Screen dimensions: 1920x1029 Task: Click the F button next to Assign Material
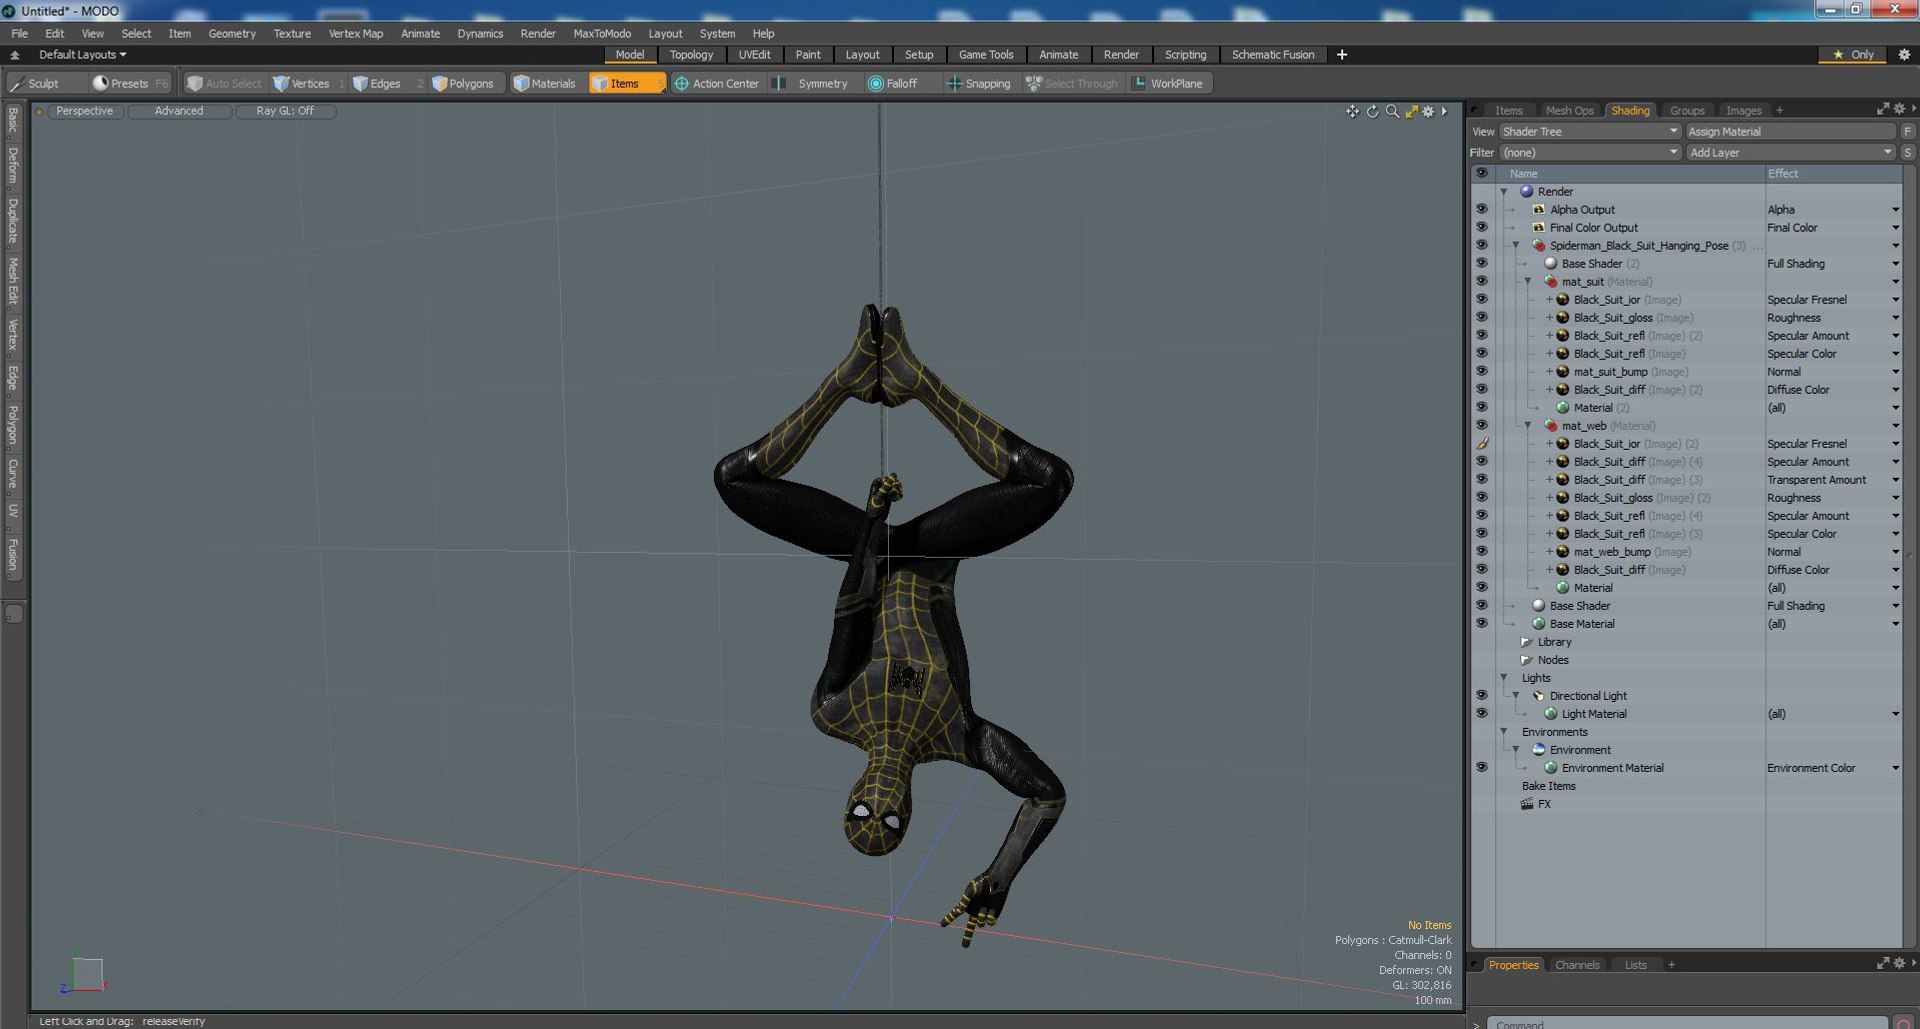(1908, 131)
